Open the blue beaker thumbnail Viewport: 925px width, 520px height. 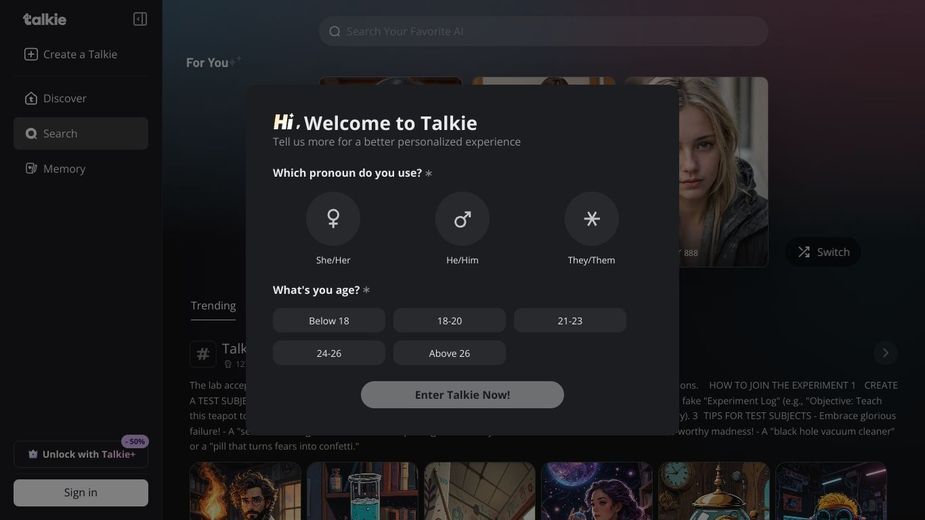pyautogui.click(x=362, y=491)
